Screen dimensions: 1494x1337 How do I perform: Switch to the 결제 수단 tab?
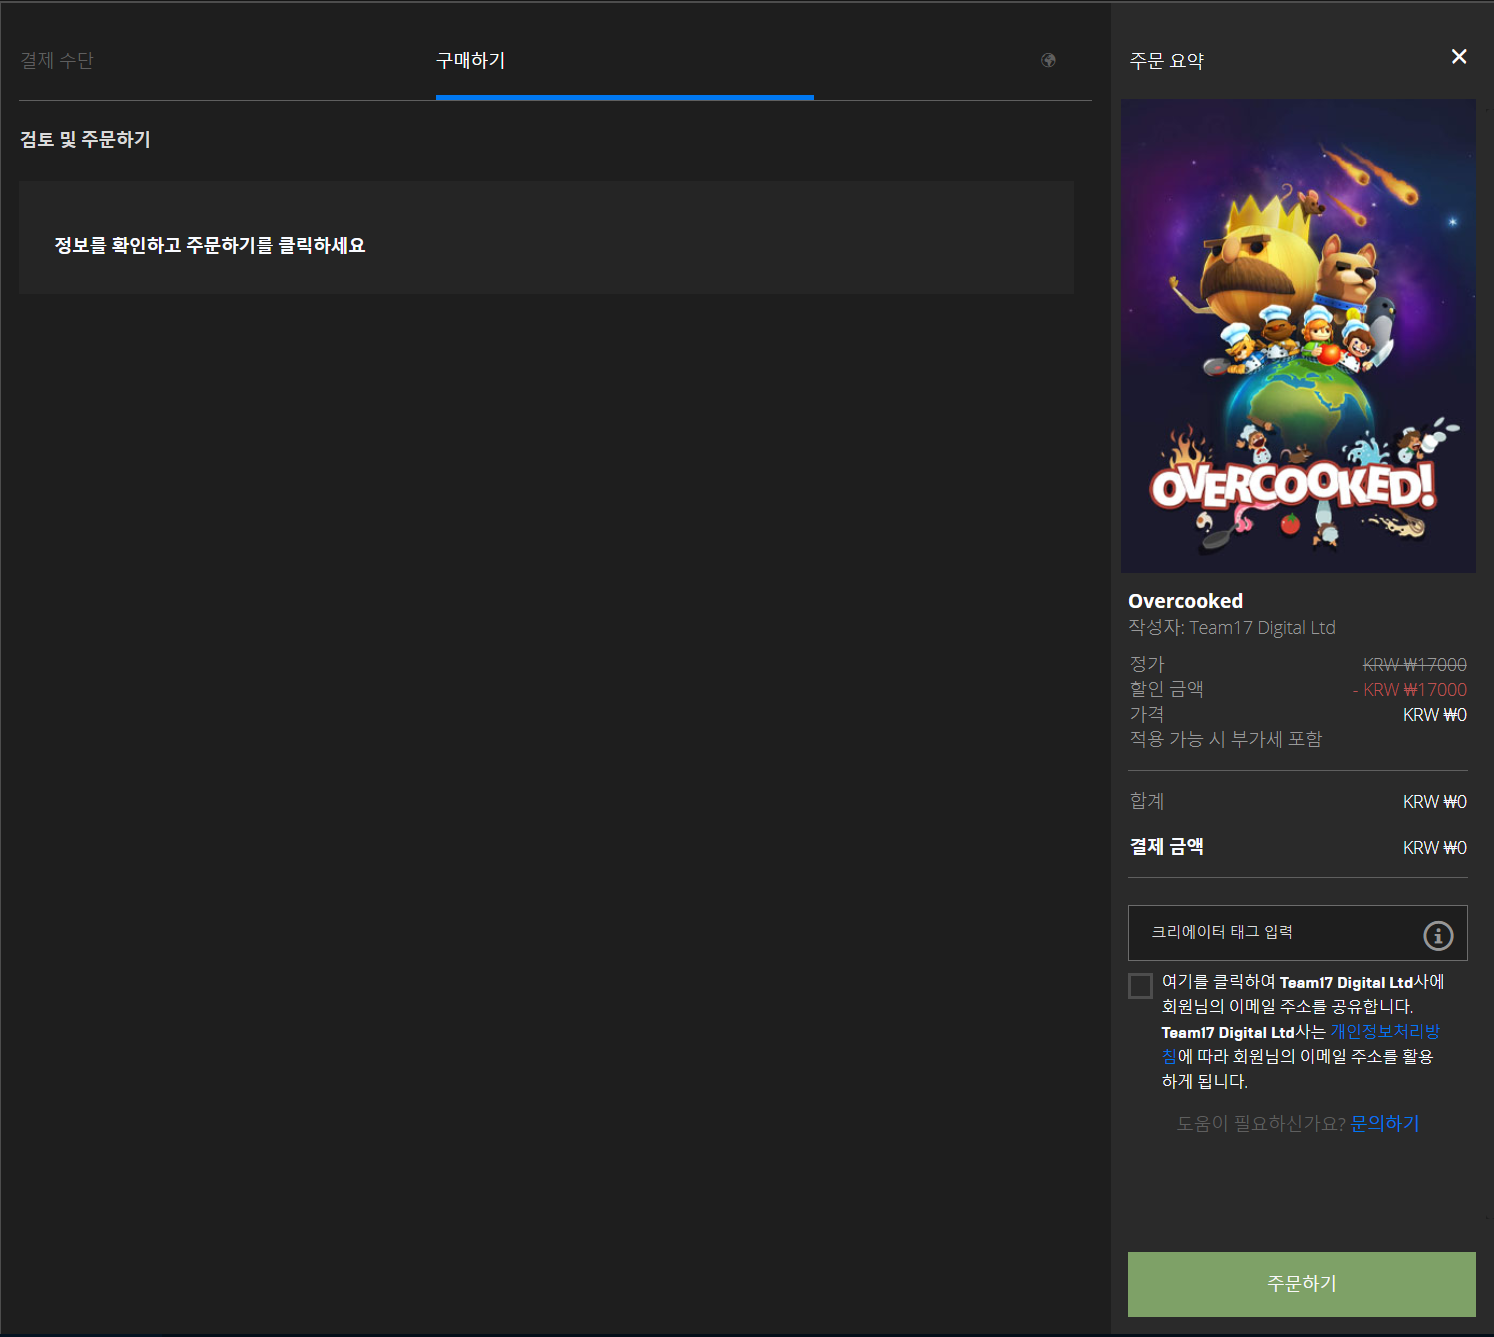(x=57, y=60)
